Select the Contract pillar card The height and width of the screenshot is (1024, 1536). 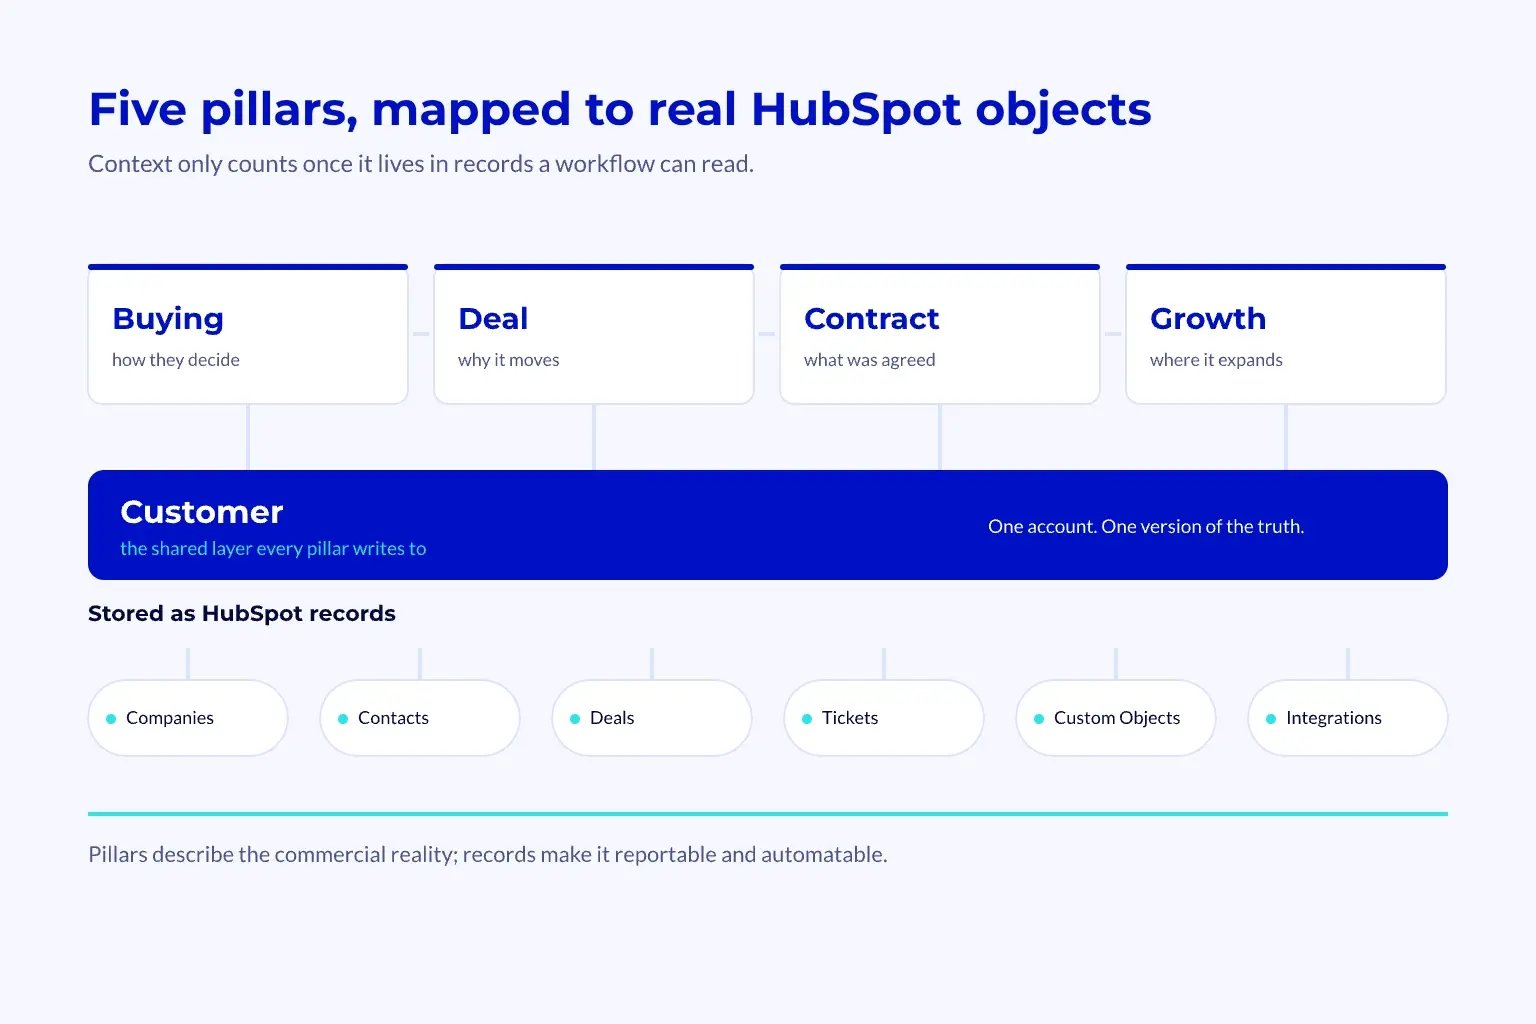(940, 334)
